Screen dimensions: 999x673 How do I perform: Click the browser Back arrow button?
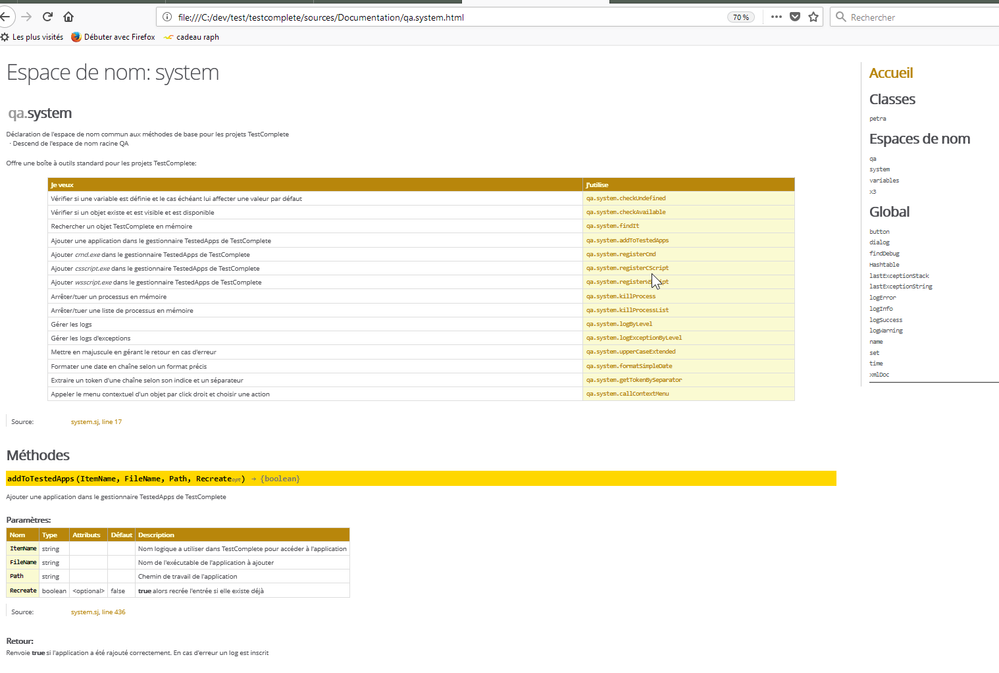coord(6,17)
